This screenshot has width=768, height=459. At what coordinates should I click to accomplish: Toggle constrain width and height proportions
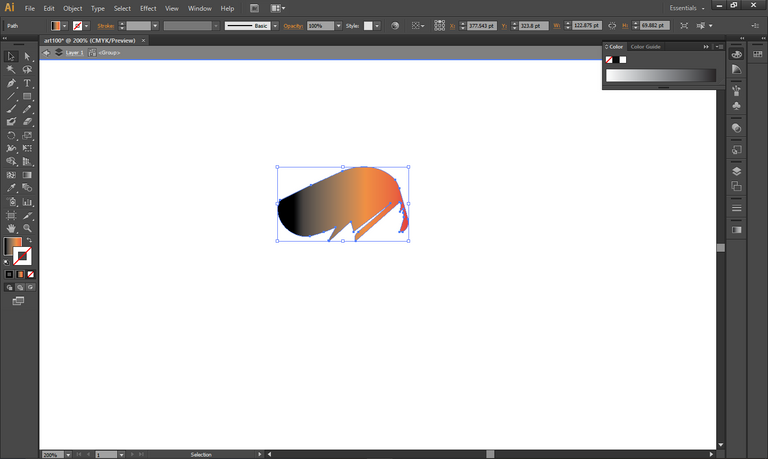click(x=612, y=25)
